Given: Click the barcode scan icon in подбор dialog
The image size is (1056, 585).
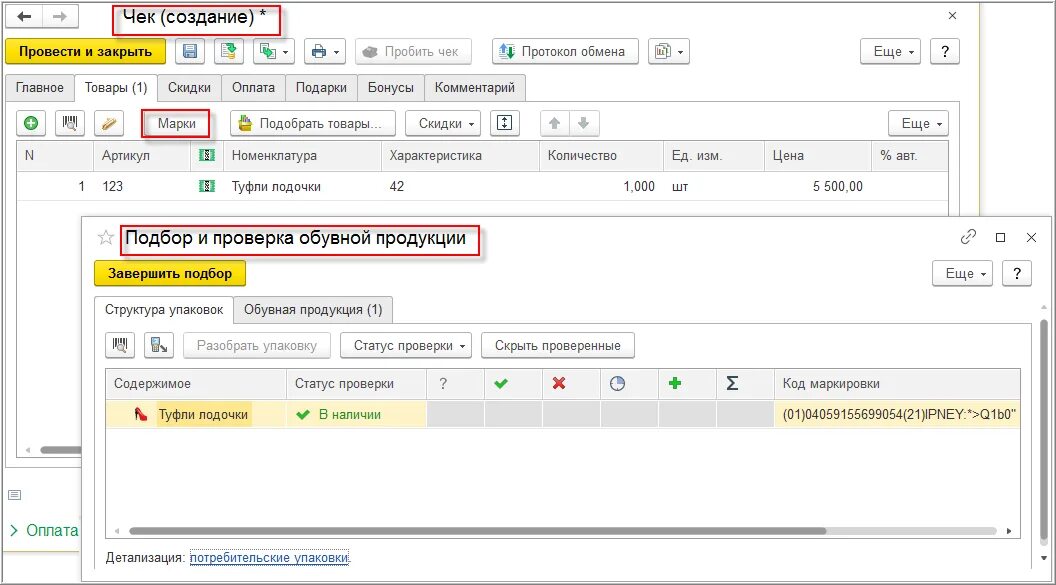Looking at the screenshot, I should [x=120, y=345].
